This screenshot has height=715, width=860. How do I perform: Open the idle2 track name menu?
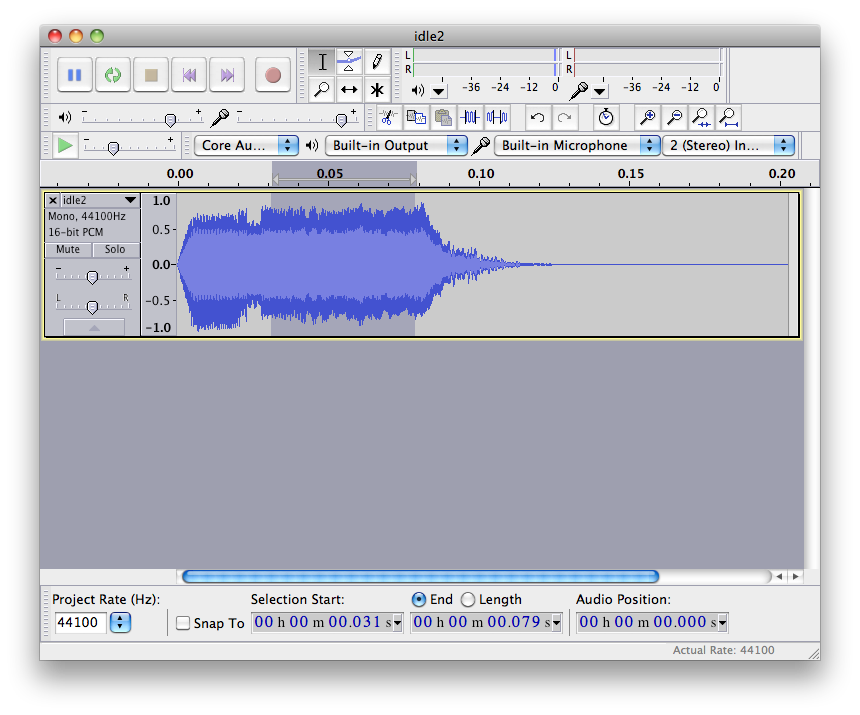tap(97, 200)
